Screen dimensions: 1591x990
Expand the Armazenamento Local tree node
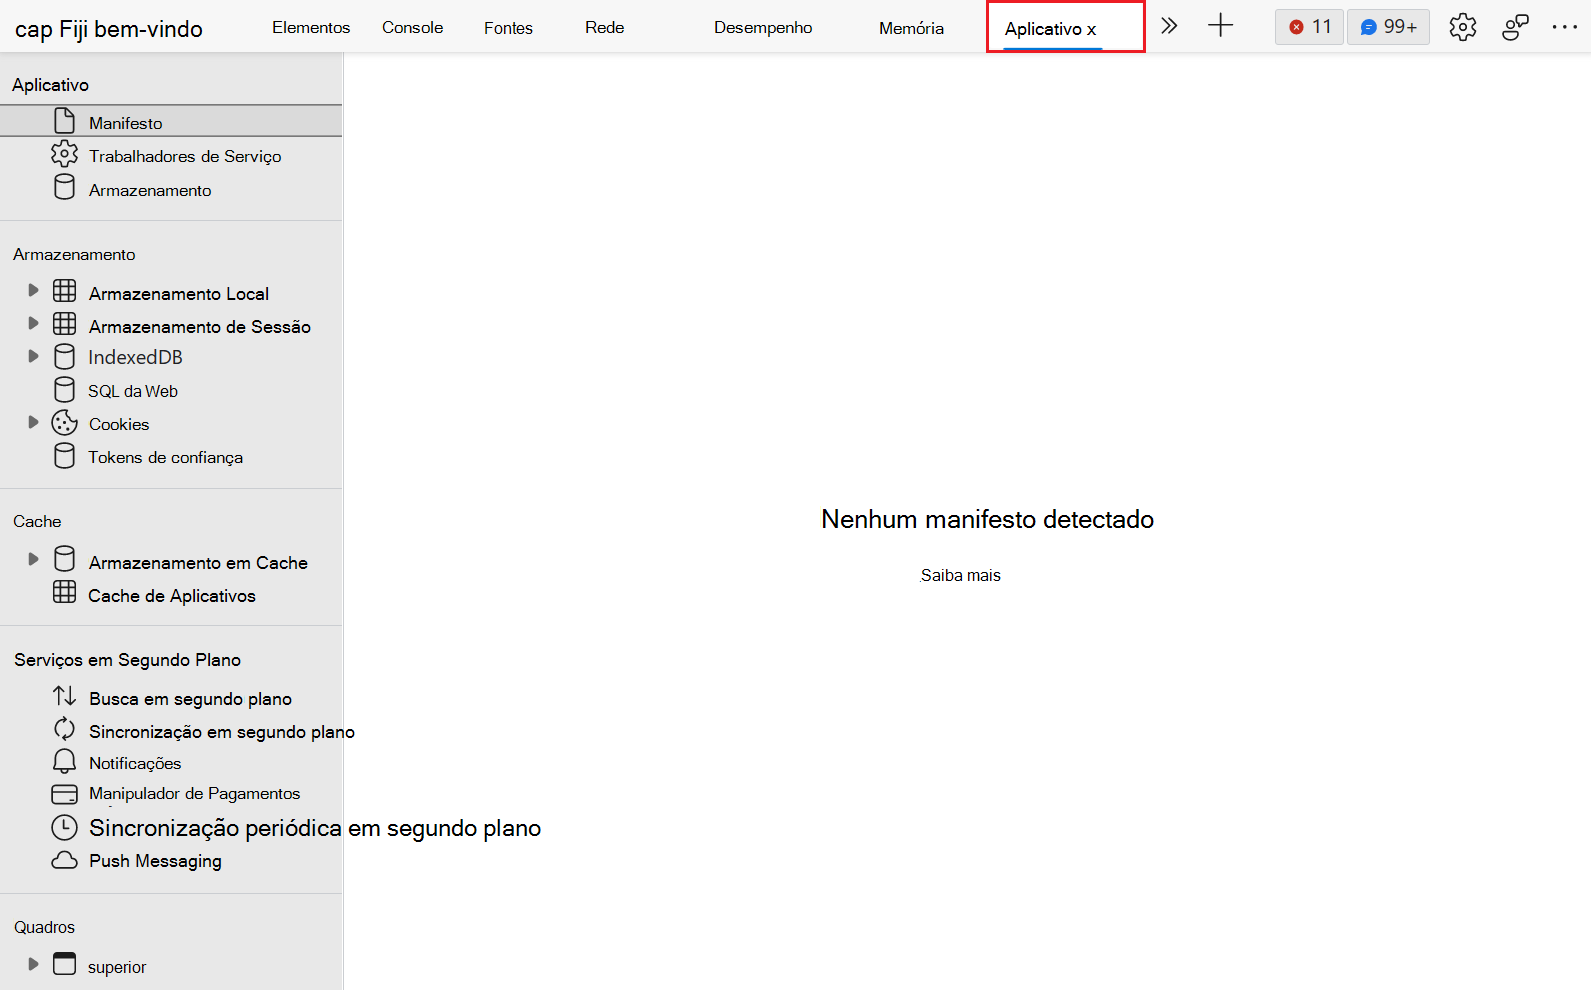pos(33,290)
